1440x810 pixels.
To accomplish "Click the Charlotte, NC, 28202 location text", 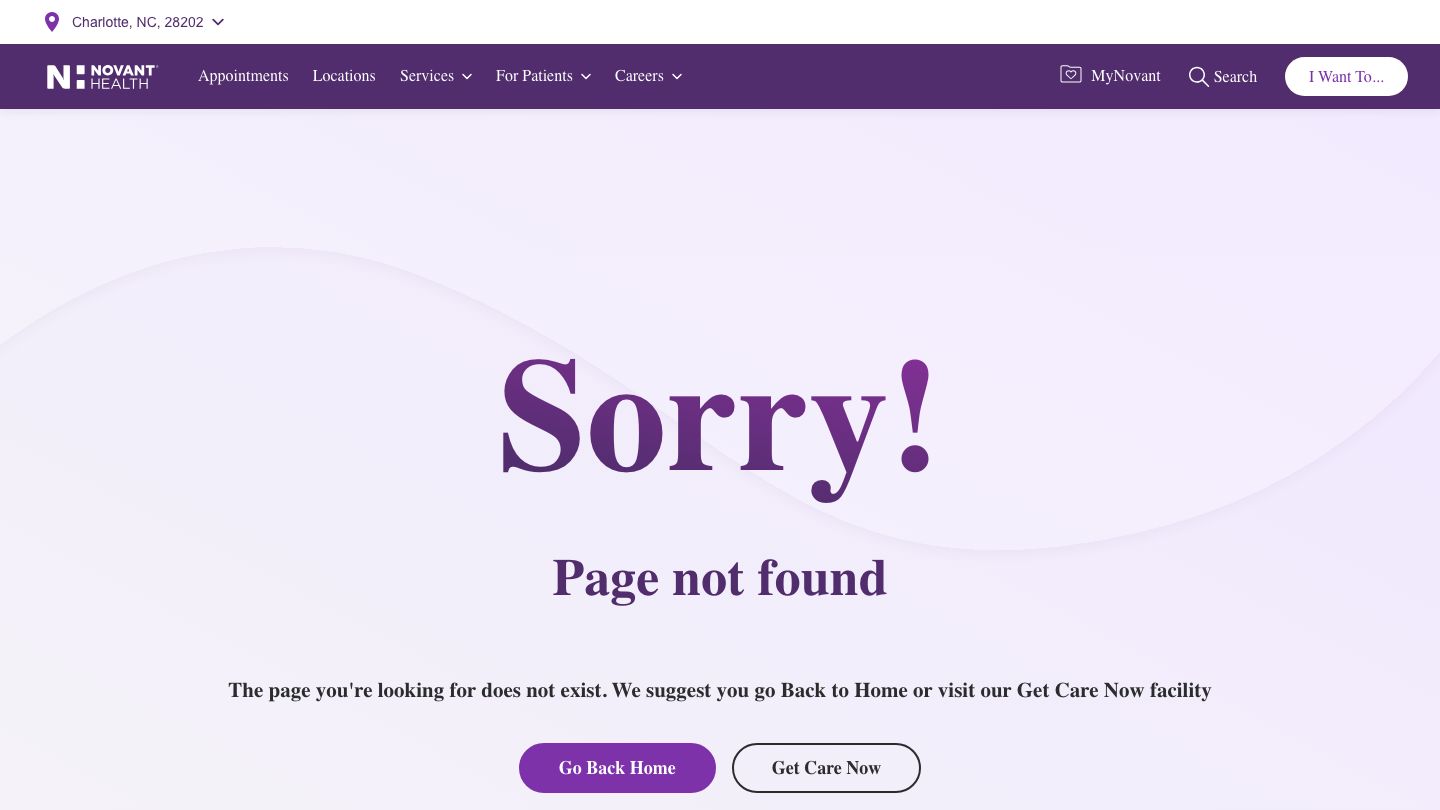I will click(138, 22).
